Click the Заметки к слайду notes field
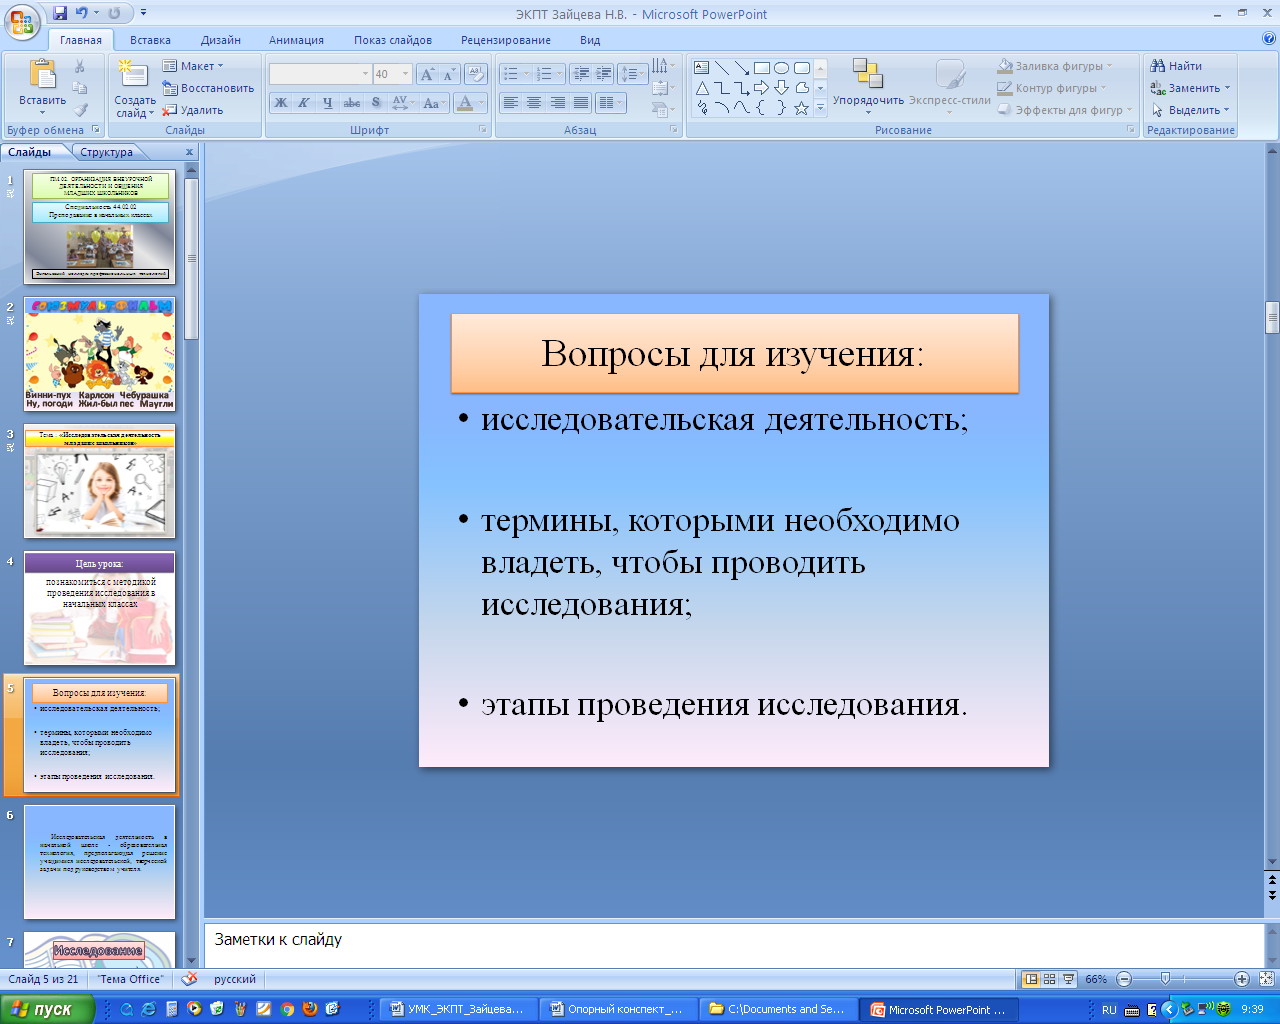Viewport: 1280px width, 1024px height. point(734,945)
